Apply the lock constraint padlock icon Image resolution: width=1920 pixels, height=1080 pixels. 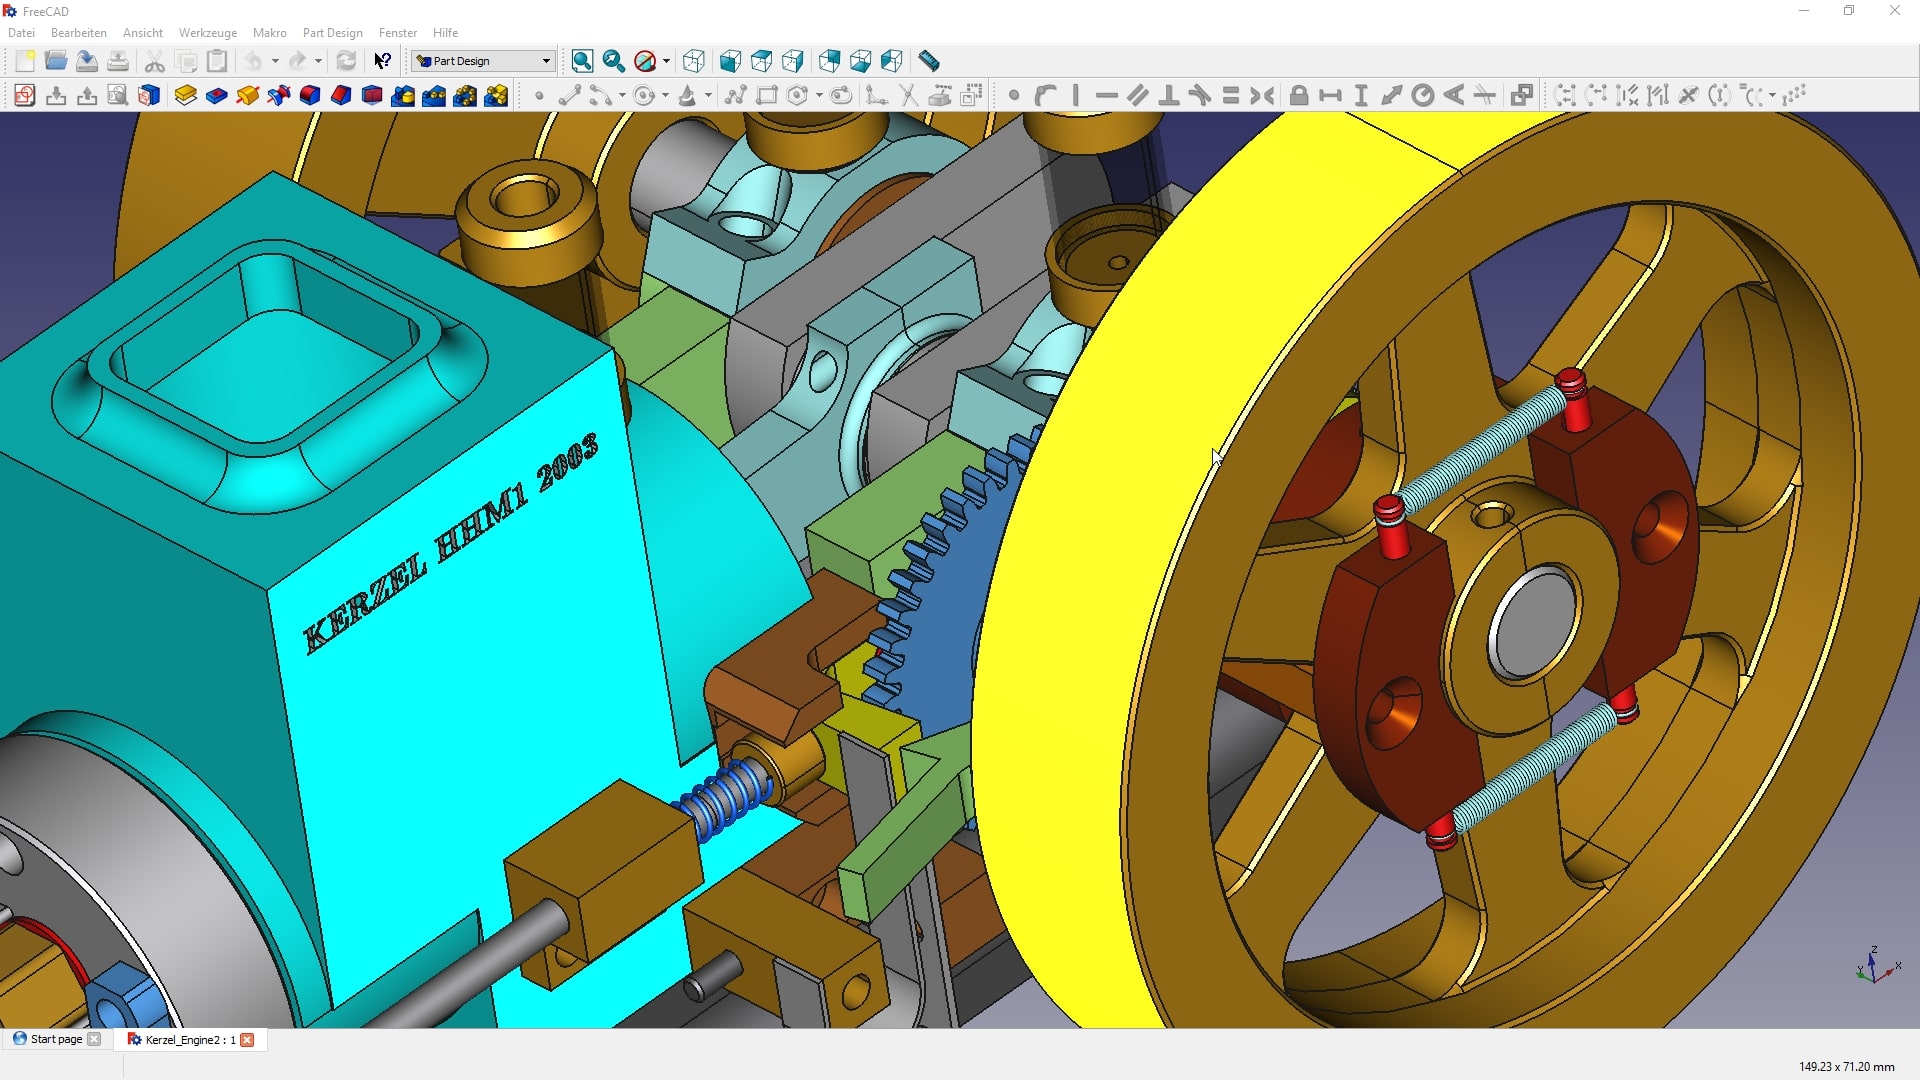coord(1298,95)
